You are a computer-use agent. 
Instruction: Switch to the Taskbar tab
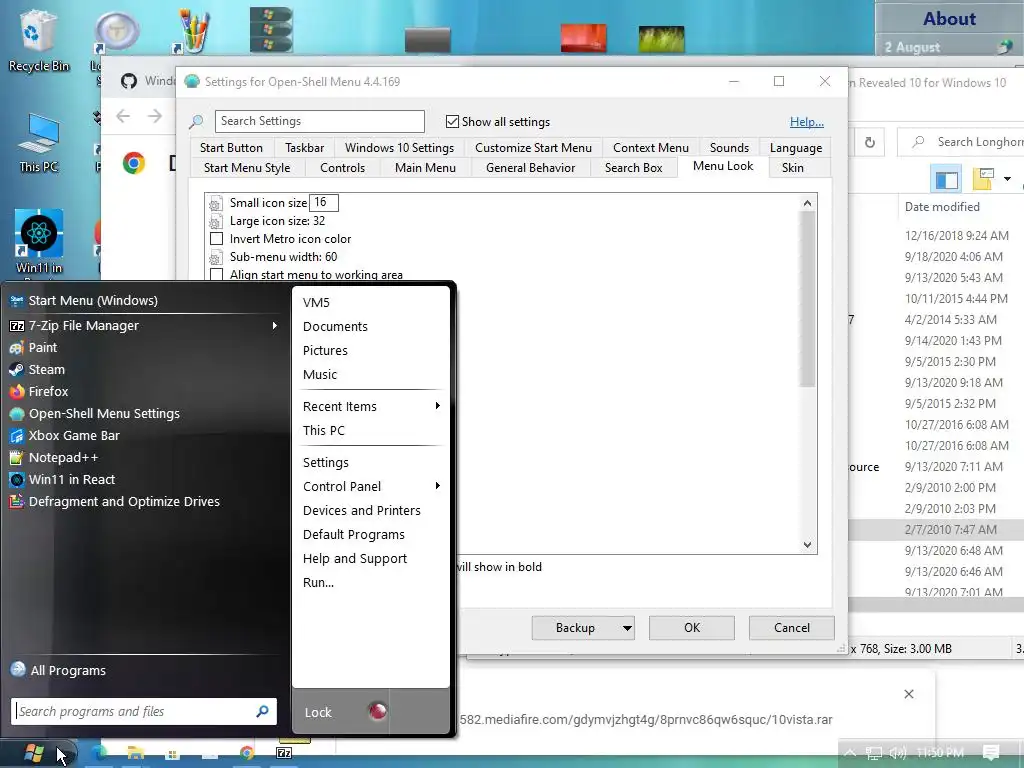304,148
